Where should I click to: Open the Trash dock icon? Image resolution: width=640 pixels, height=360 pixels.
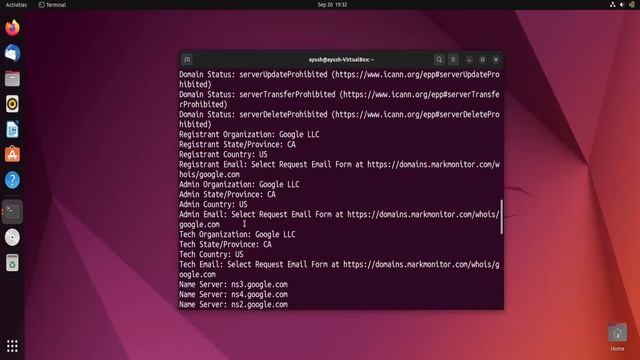point(12,263)
